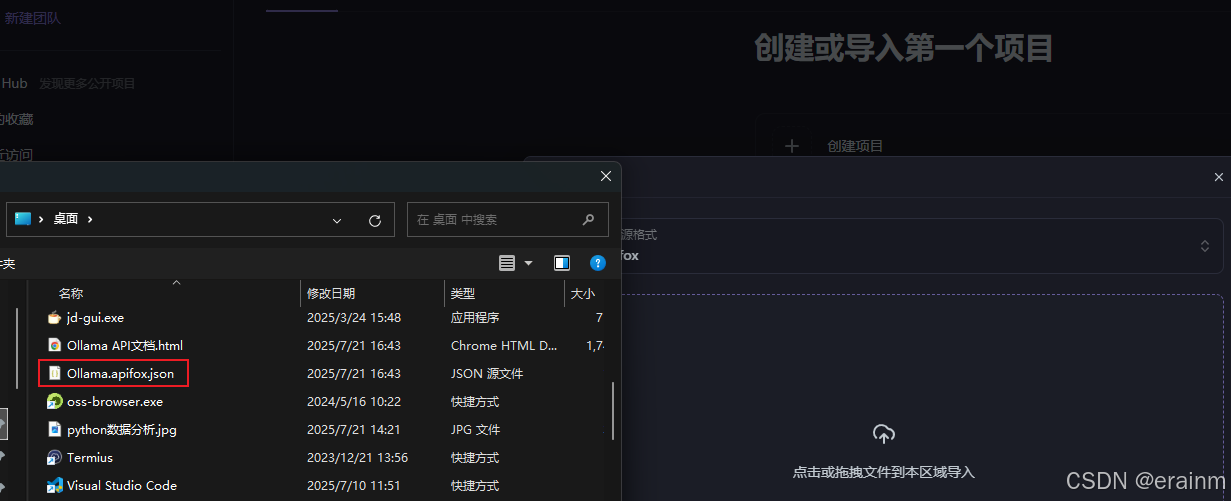The height and width of the screenshot is (501, 1231).
Task: Sort files by 大小 column
Action: click(583, 293)
